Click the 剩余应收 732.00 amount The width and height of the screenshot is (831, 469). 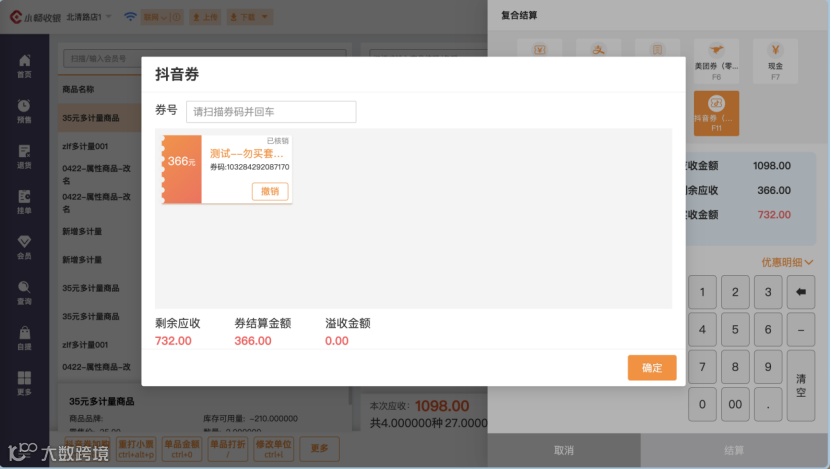coord(173,341)
